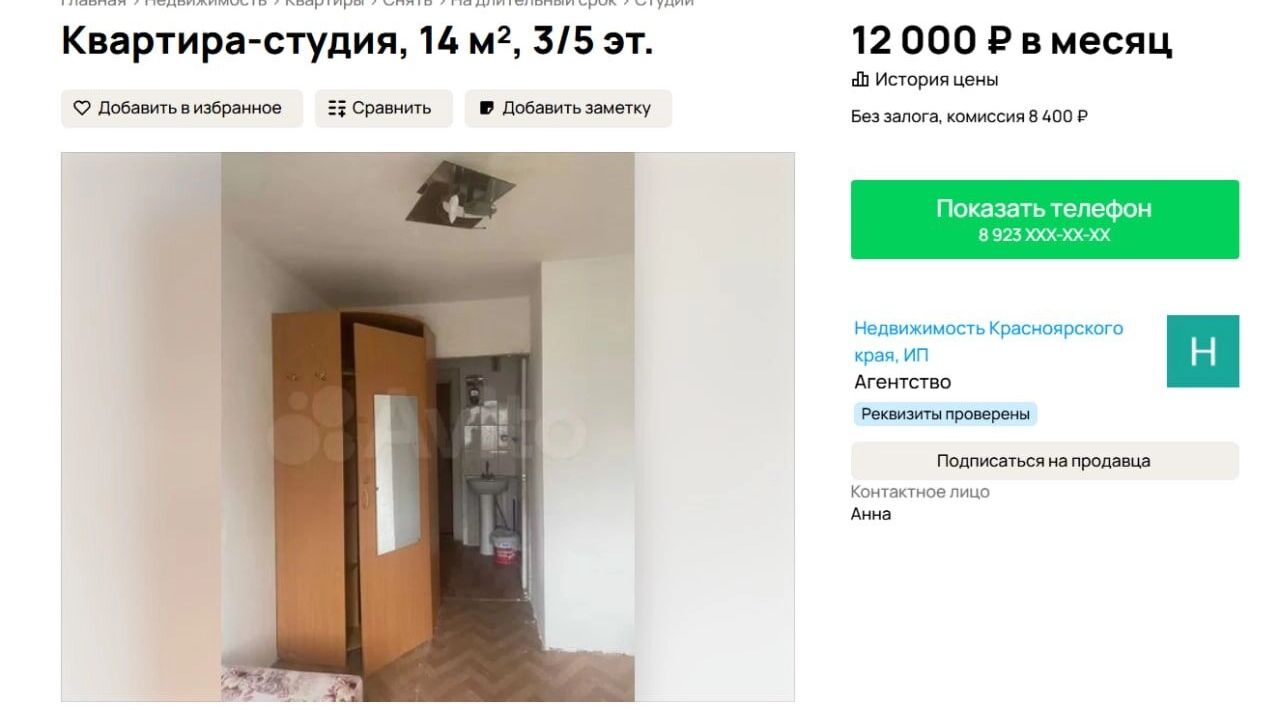Click the Реквизиты проверены badge
This screenshot has height=720, width=1280.
pyautogui.click(x=945, y=414)
